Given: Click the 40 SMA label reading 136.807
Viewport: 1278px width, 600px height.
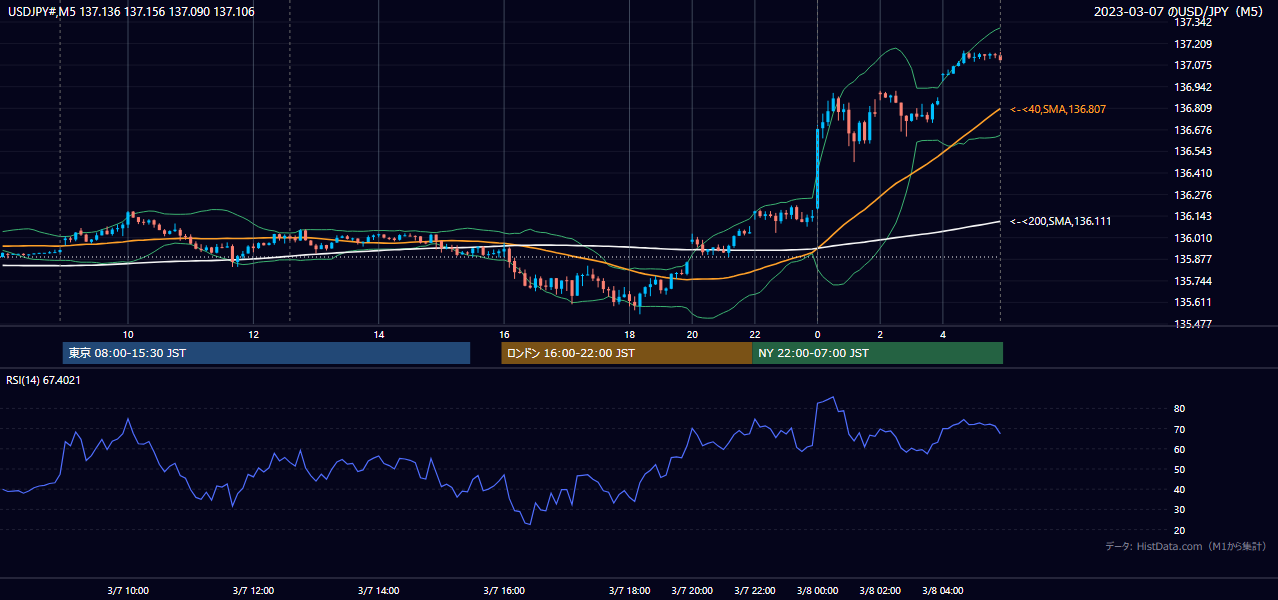Looking at the screenshot, I should (x=1057, y=109).
